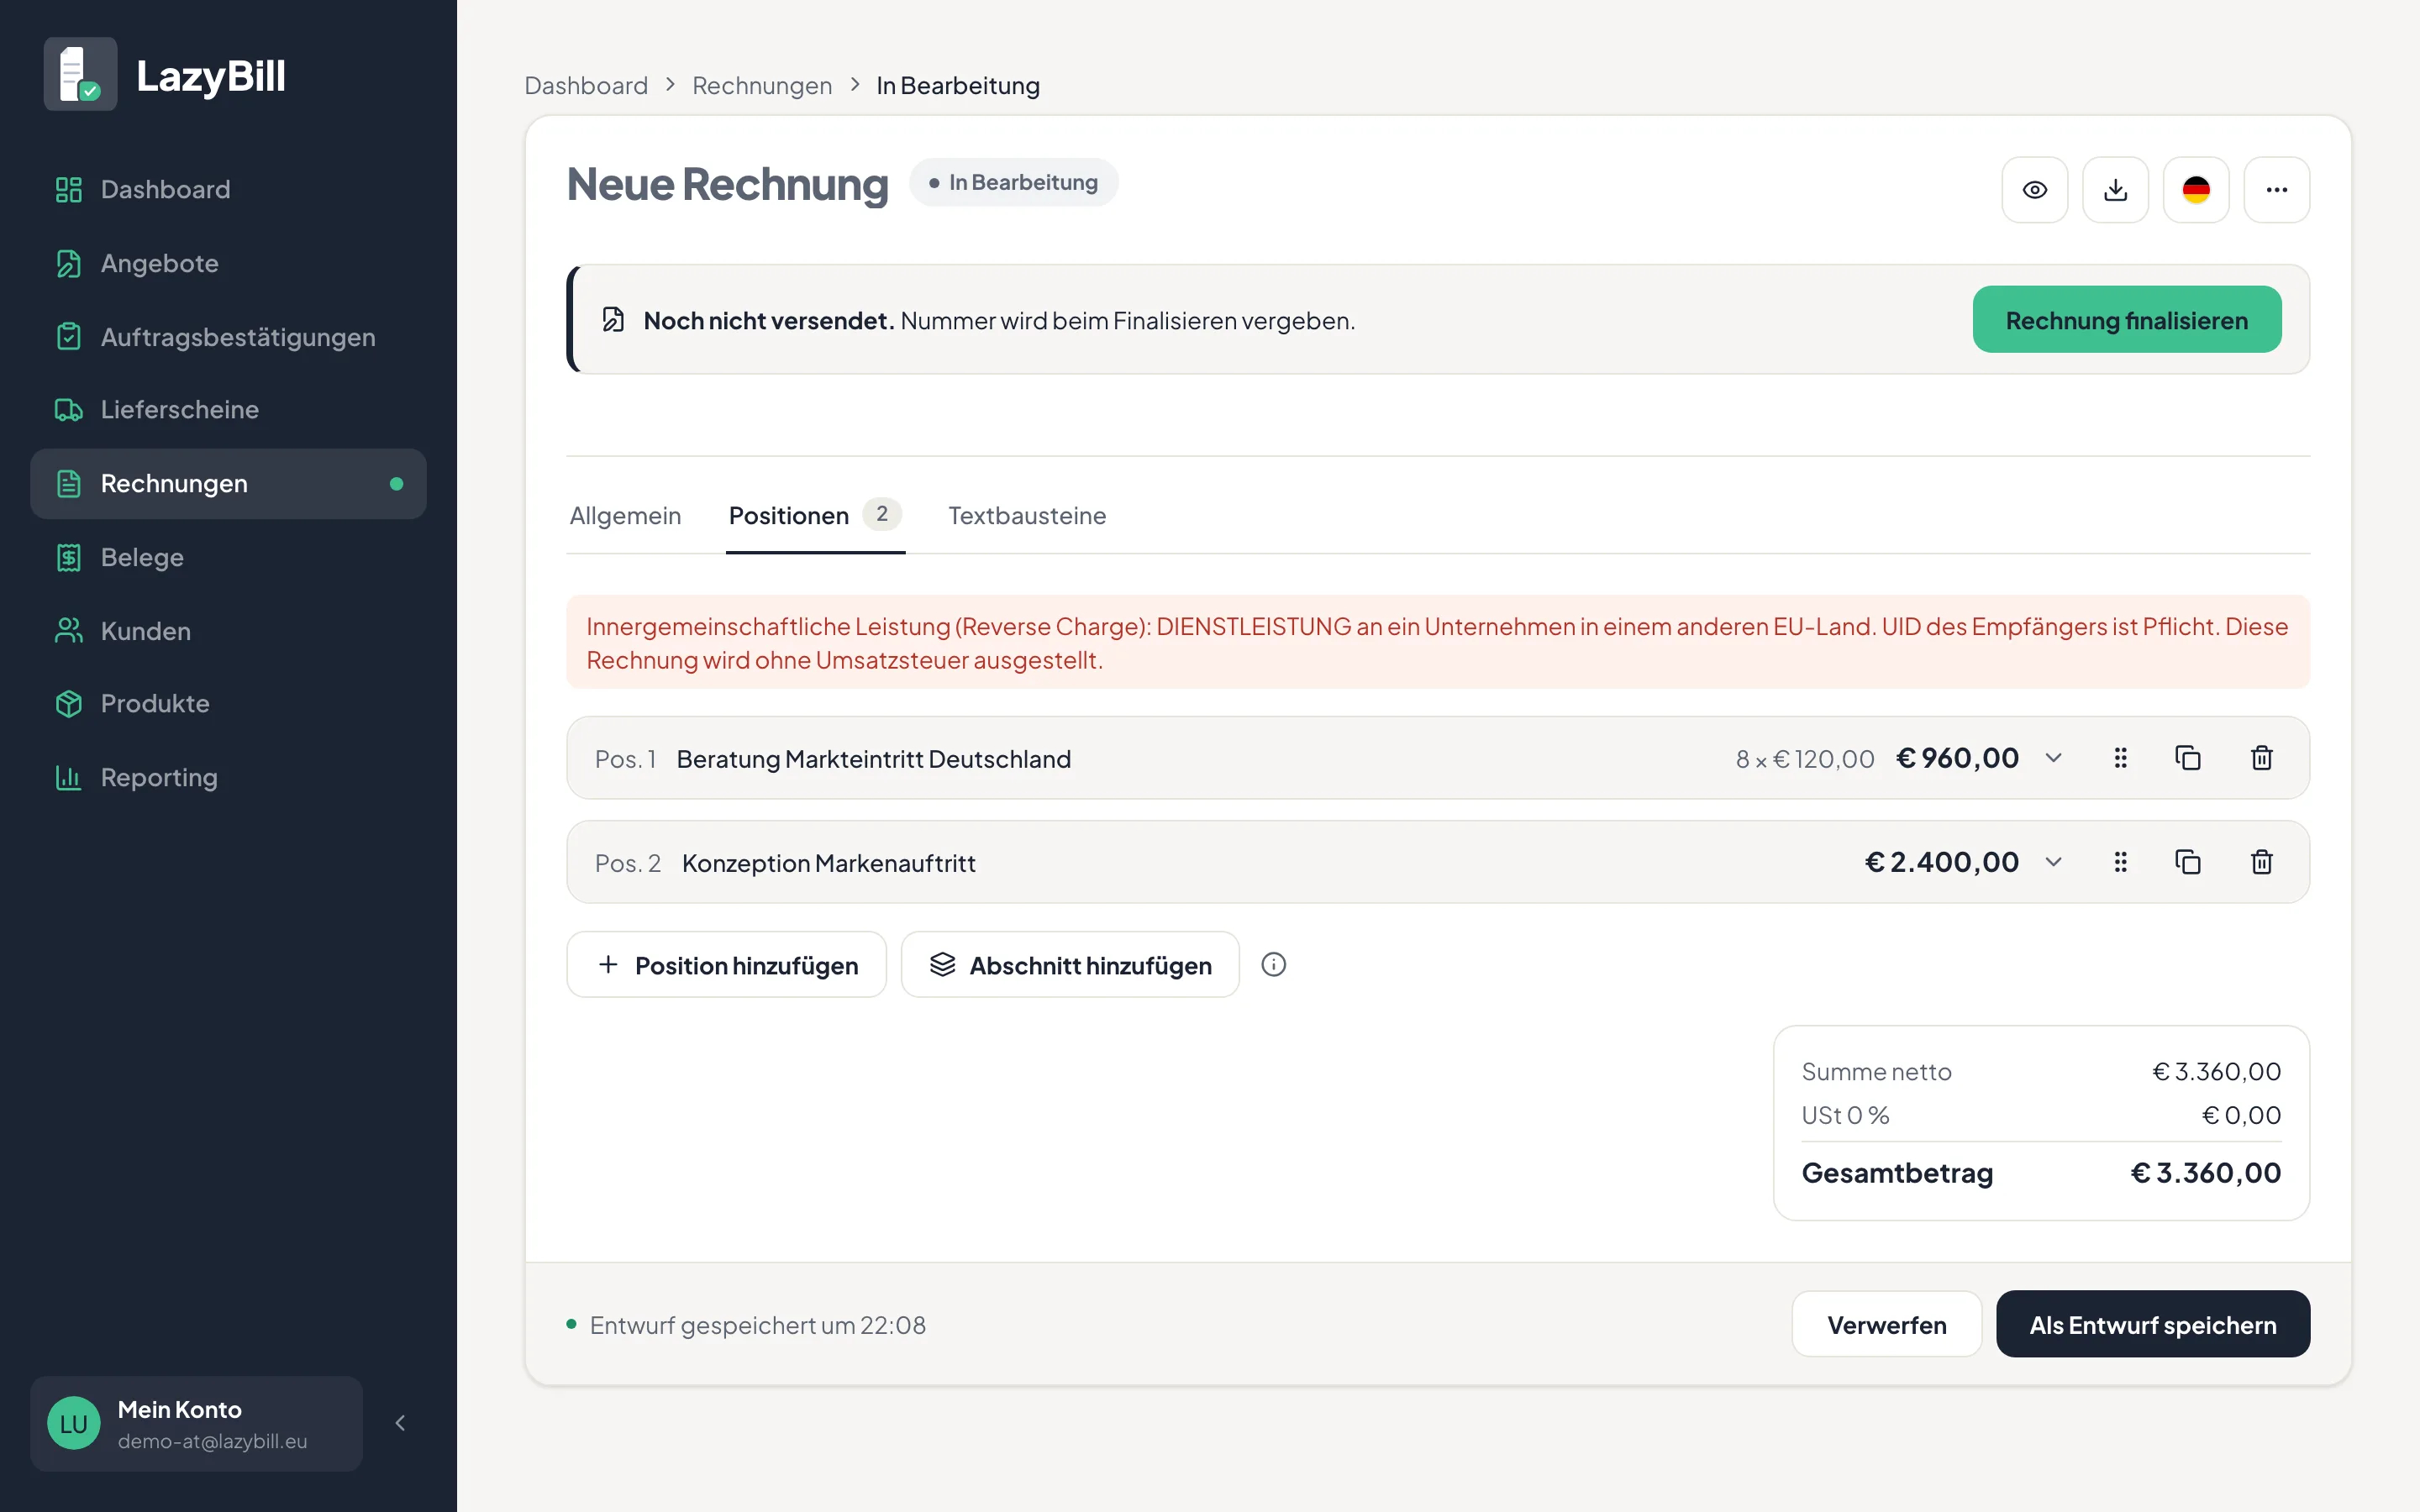
Task: Open the Reporting section
Action: pyautogui.click(x=228, y=777)
